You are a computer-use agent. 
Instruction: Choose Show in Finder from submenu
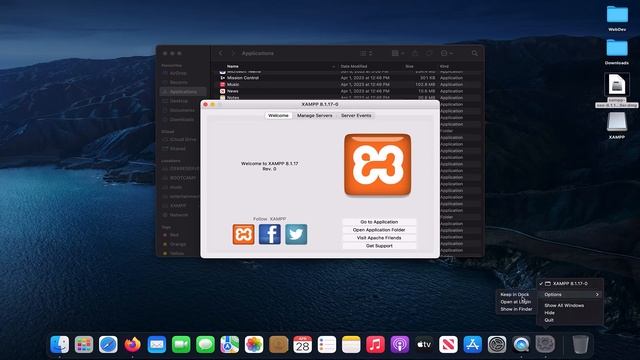pos(516,309)
